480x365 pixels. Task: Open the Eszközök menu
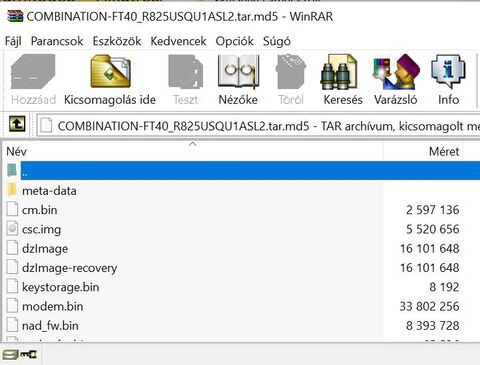(117, 41)
